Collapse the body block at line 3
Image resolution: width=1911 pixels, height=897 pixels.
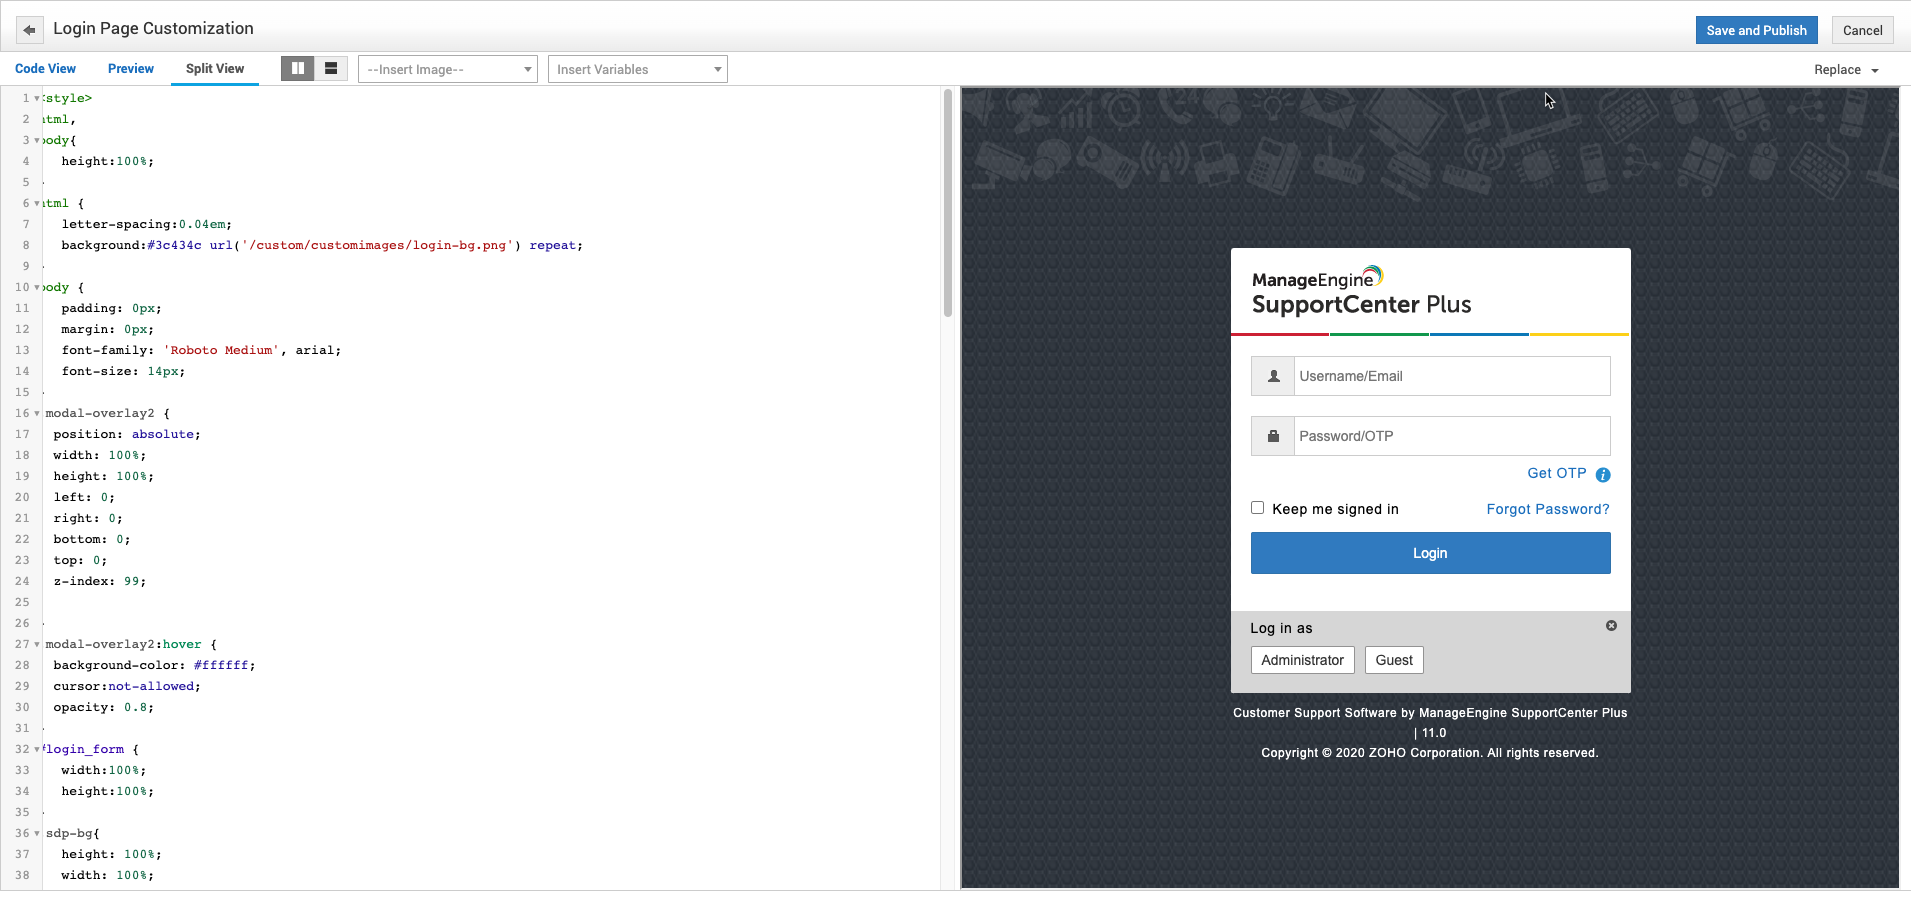37,140
